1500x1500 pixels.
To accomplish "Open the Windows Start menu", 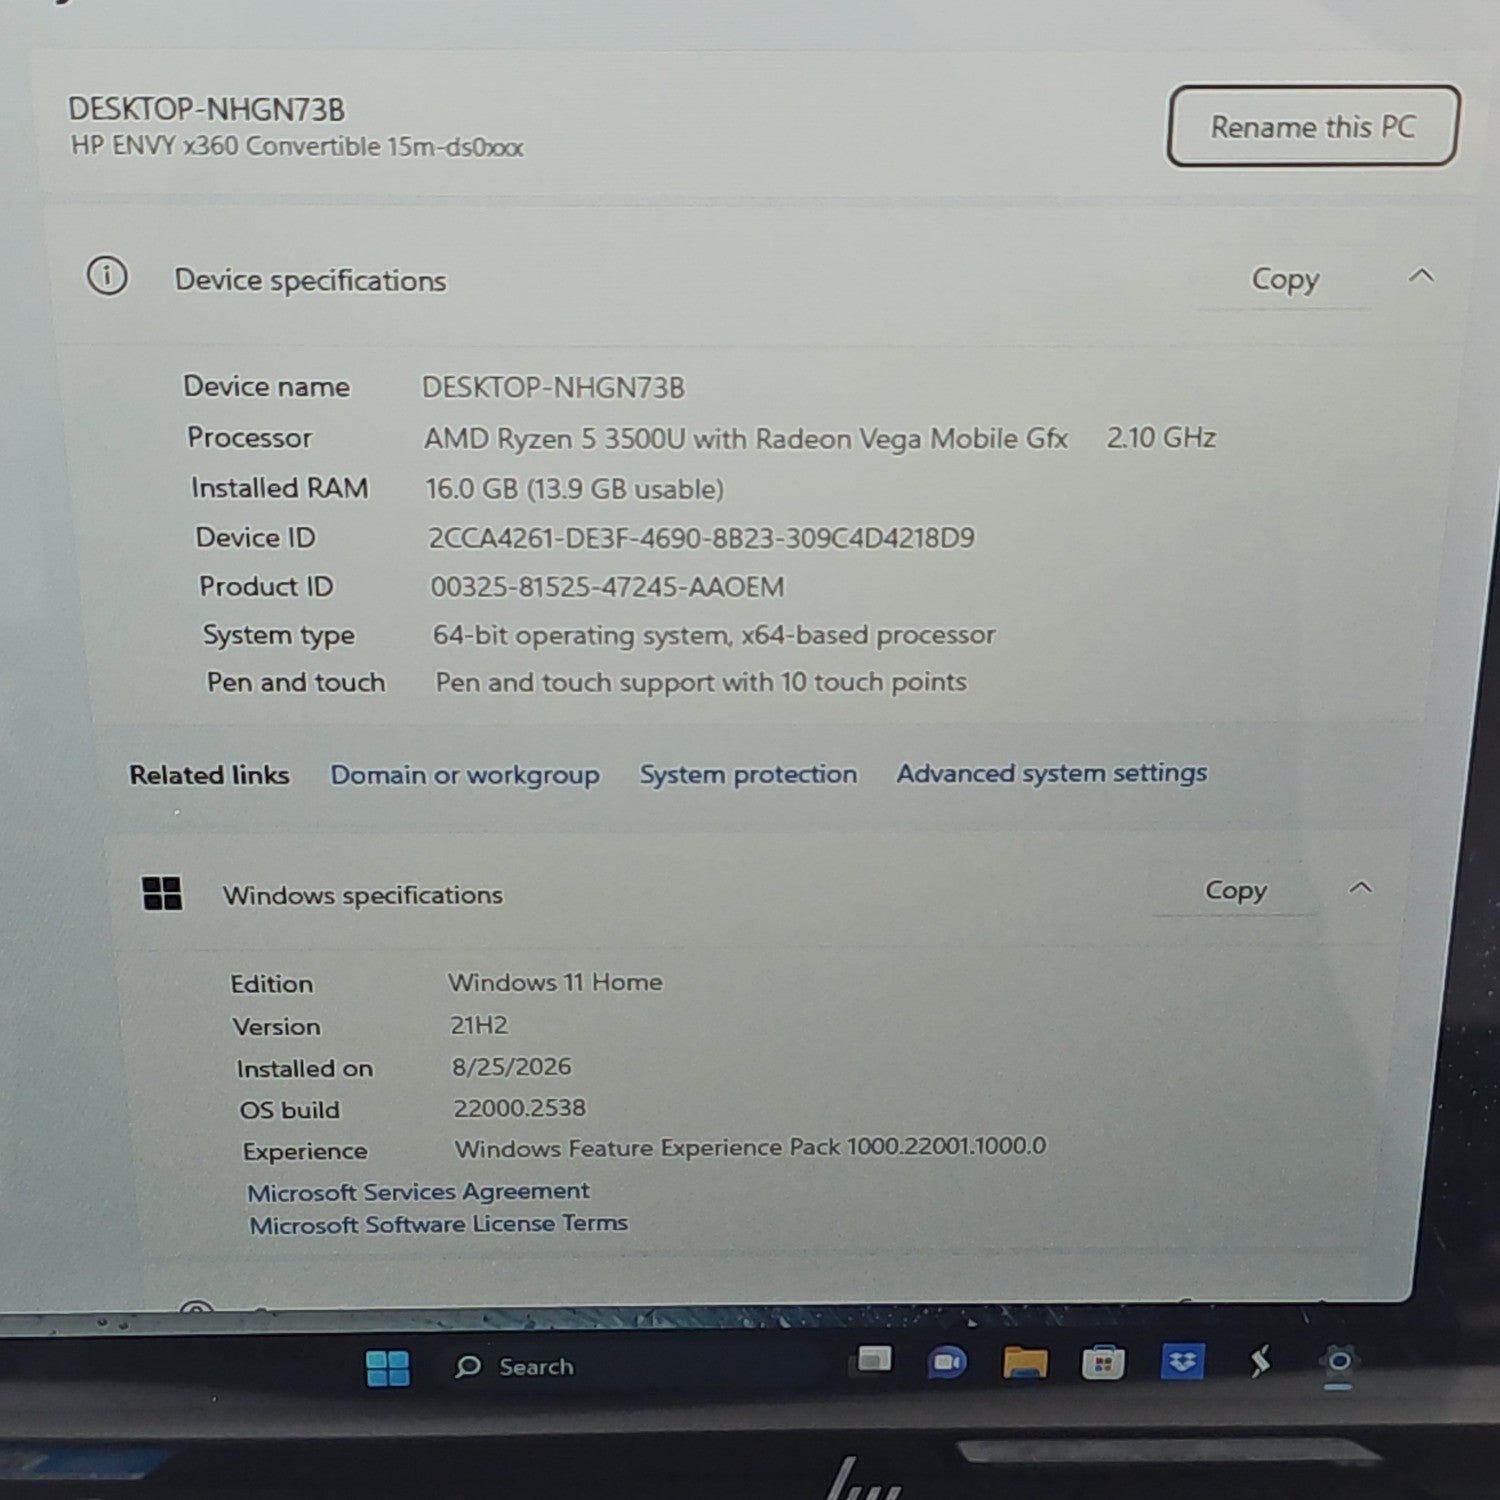I will [x=388, y=1367].
